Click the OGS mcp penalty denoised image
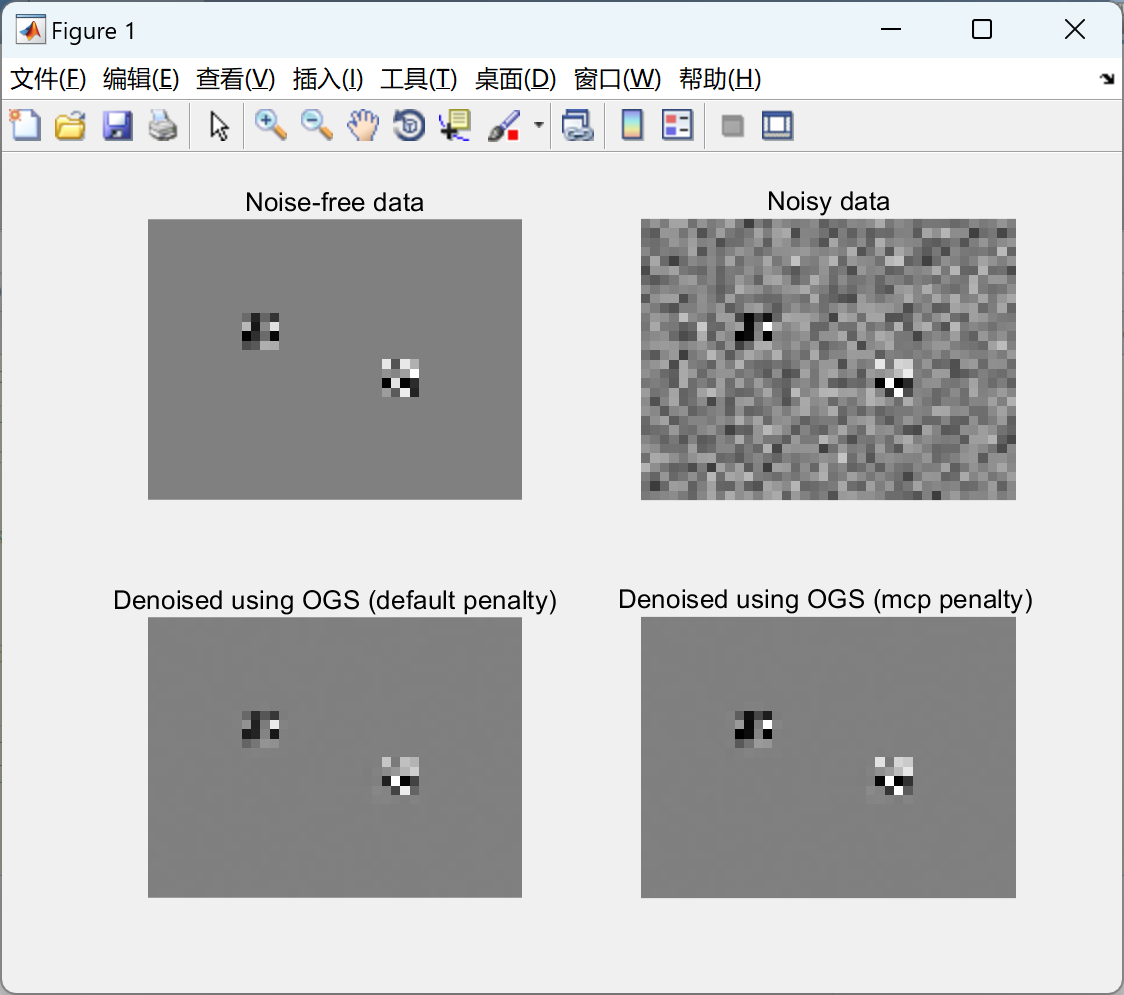Viewport: 1124px width, 995px height. point(828,758)
